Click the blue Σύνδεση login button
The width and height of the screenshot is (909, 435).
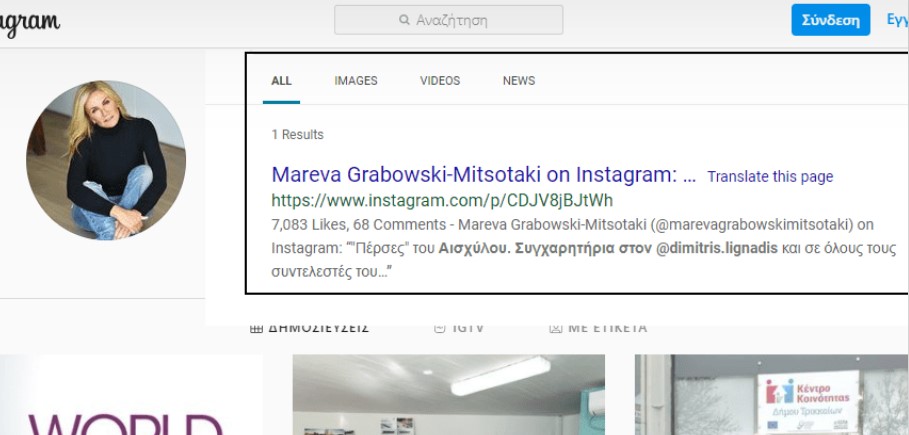[x=830, y=20]
